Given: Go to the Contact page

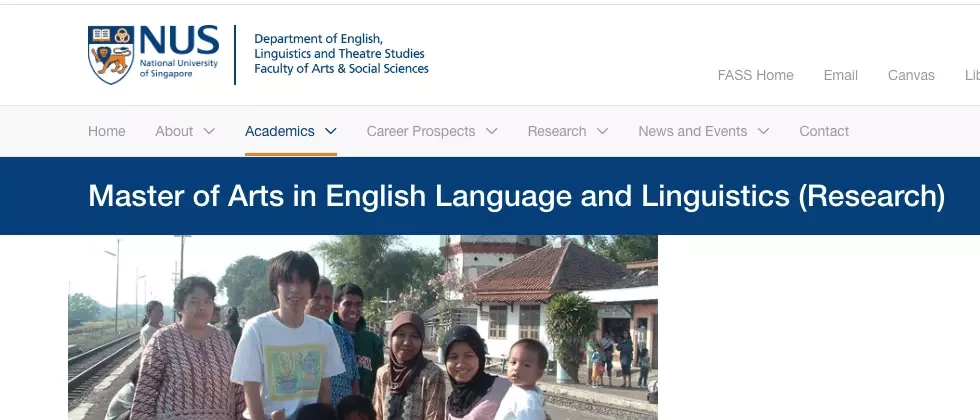Looking at the screenshot, I should tap(824, 131).
